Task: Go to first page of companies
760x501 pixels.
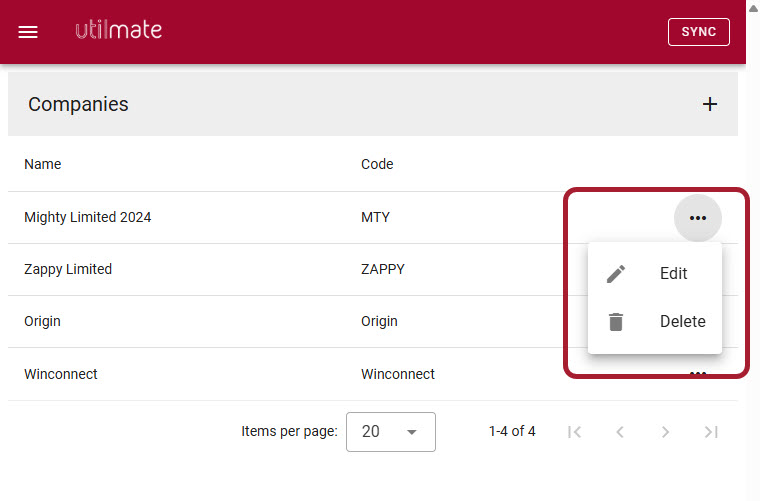Action: point(574,432)
